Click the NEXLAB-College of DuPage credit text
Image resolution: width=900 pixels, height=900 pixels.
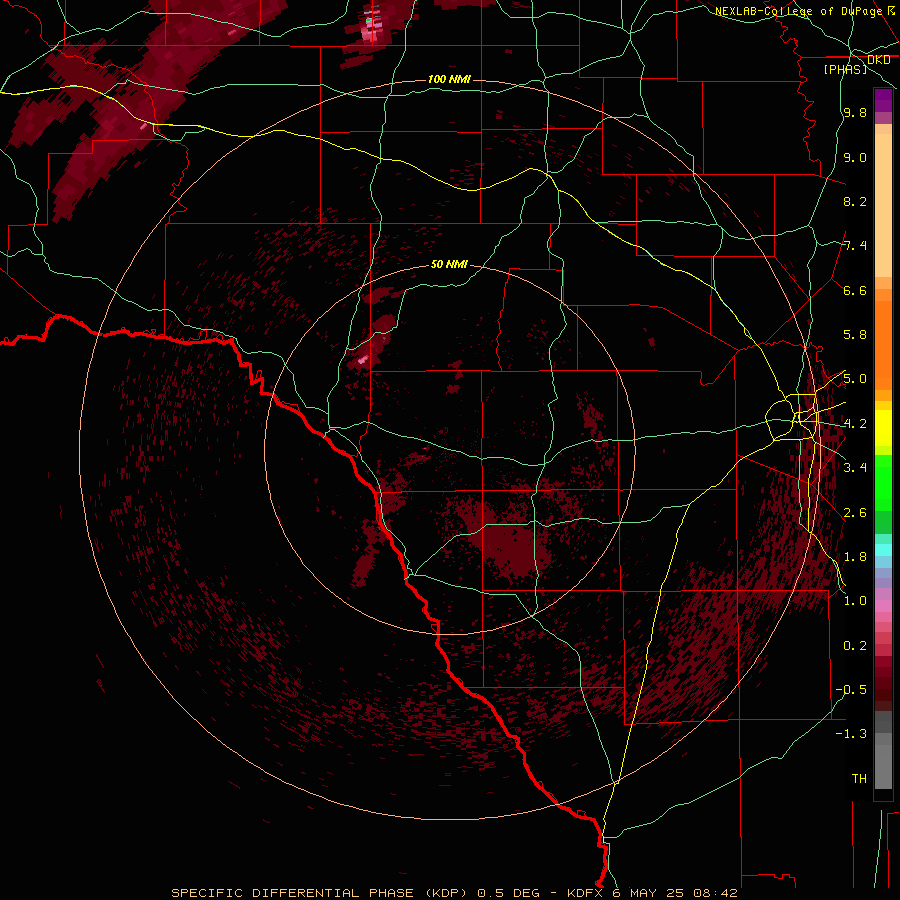click(799, 11)
